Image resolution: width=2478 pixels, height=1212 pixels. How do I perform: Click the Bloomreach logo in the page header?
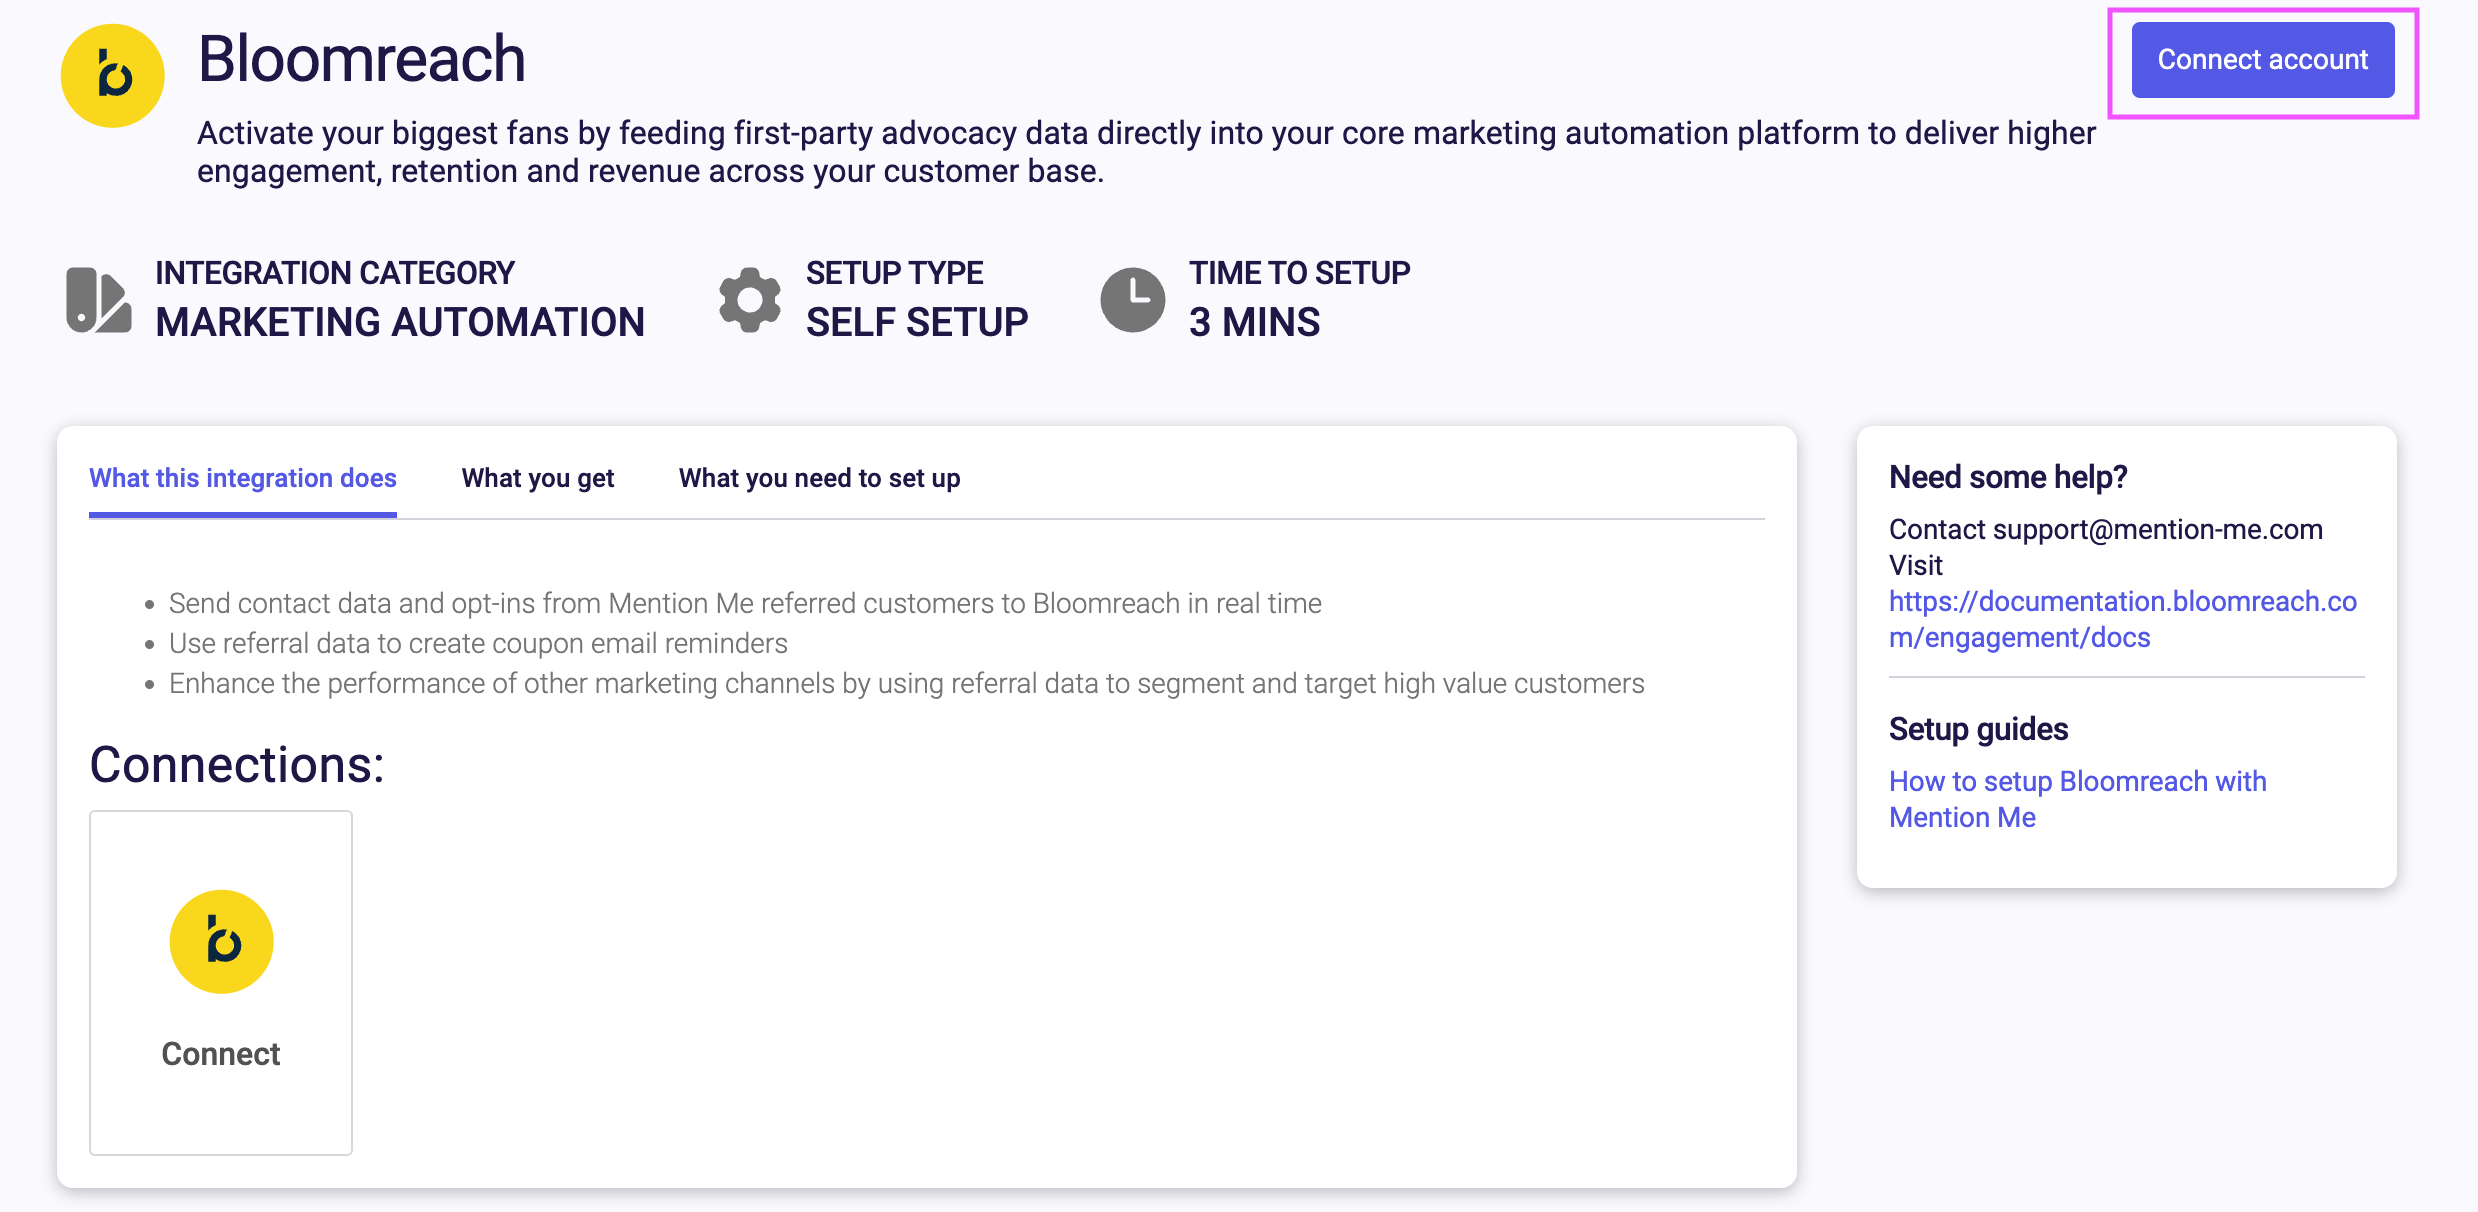click(112, 76)
